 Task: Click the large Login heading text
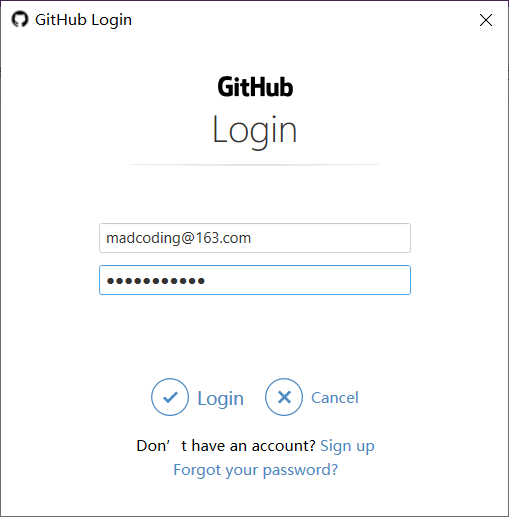click(x=255, y=131)
